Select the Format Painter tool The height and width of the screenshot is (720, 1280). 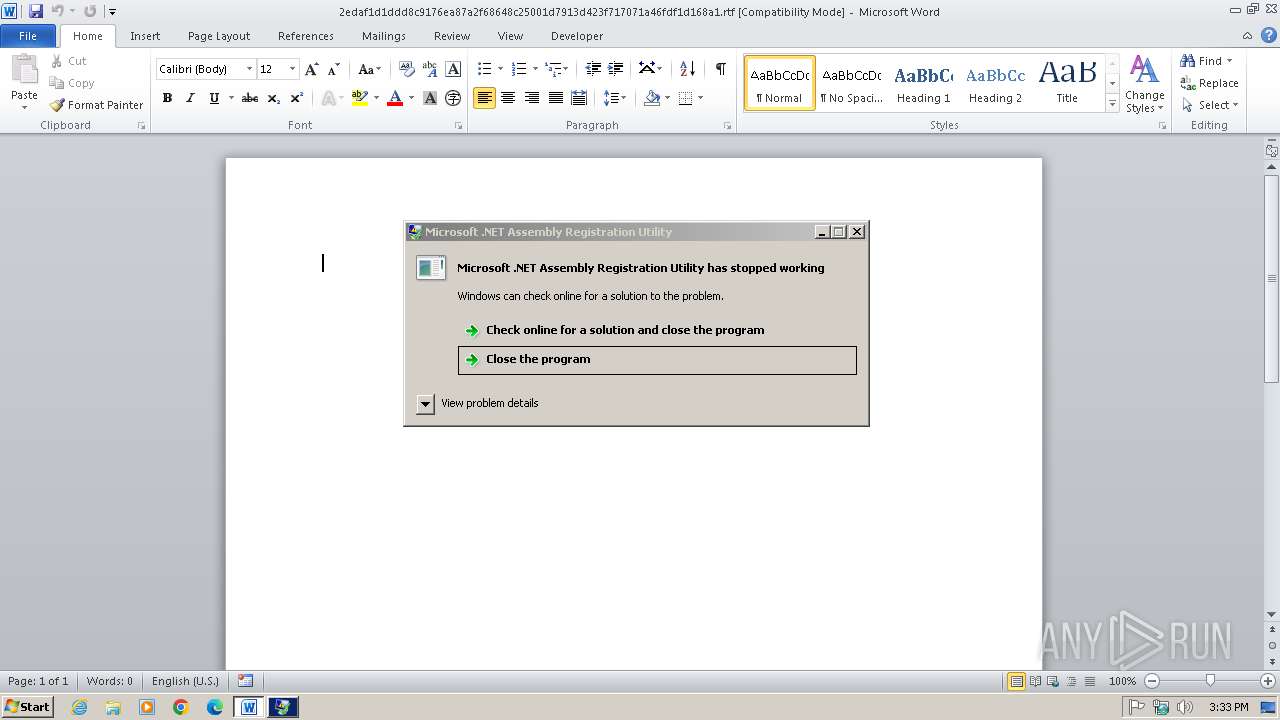[97, 105]
